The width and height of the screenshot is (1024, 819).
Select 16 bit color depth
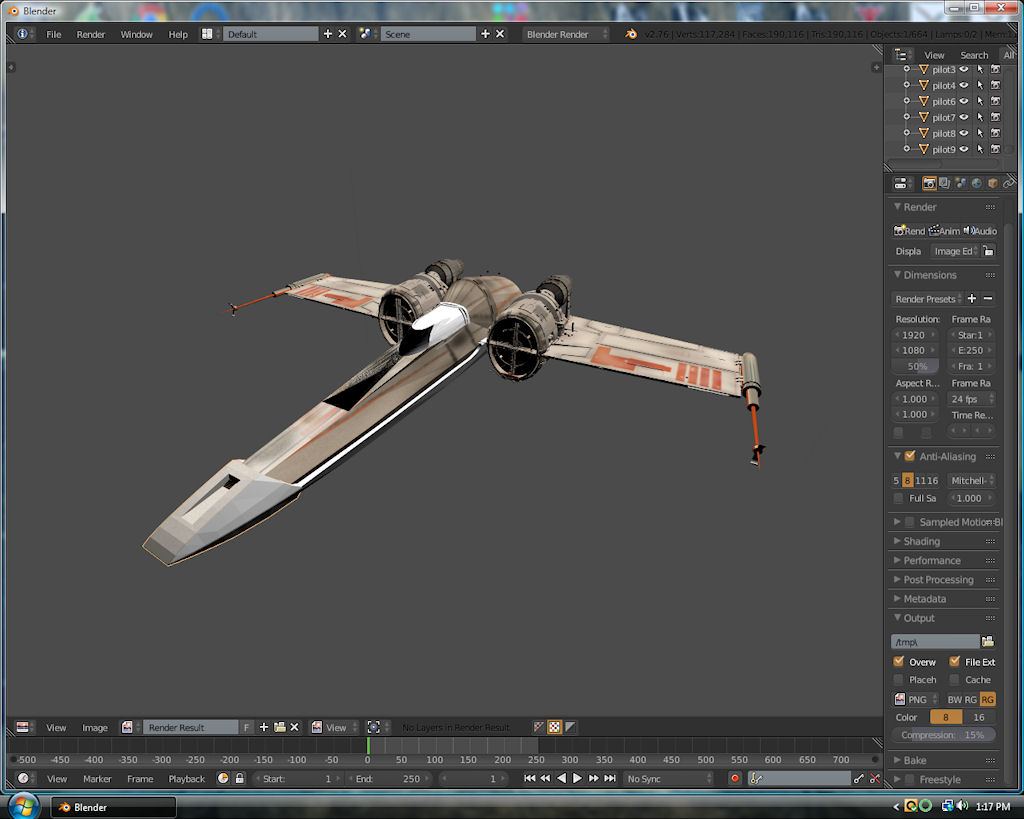click(x=979, y=717)
